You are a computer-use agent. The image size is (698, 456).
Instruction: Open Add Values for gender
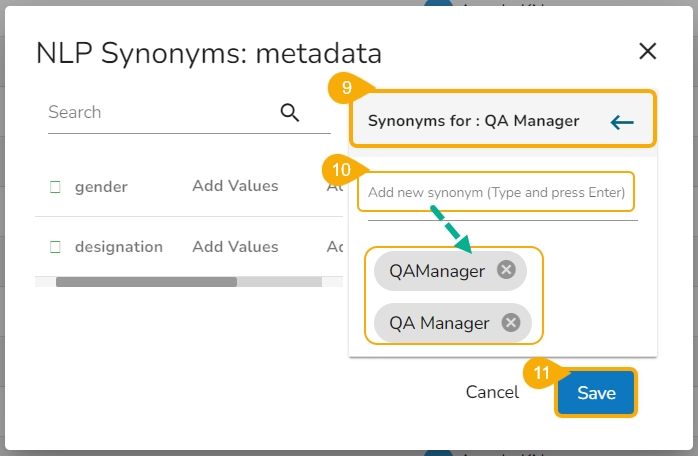click(x=235, y=186)
